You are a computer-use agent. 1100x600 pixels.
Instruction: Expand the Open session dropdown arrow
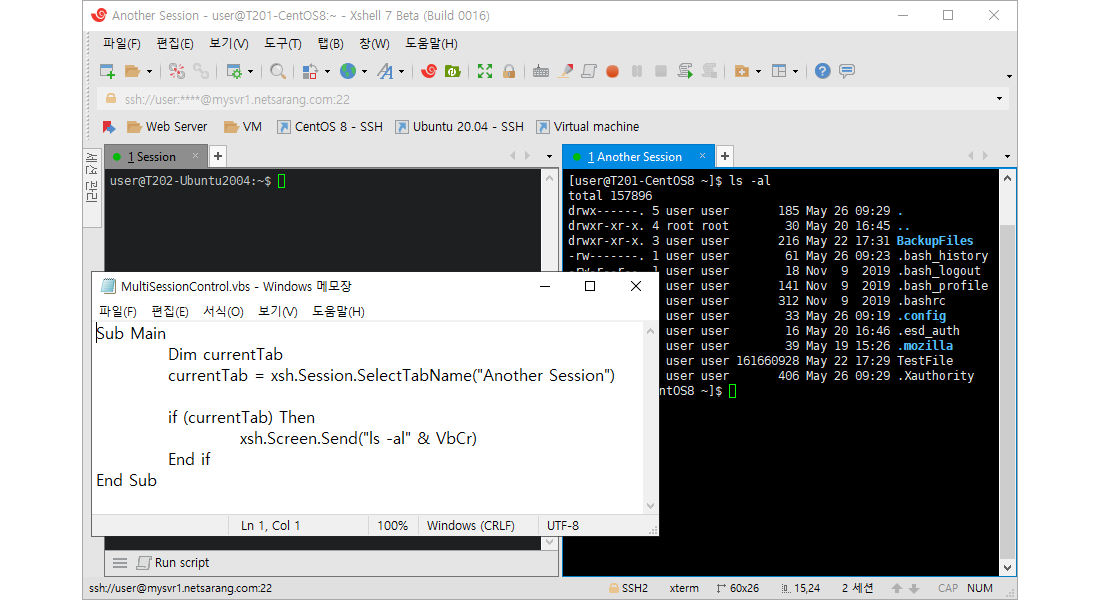[x=149, y=72]
